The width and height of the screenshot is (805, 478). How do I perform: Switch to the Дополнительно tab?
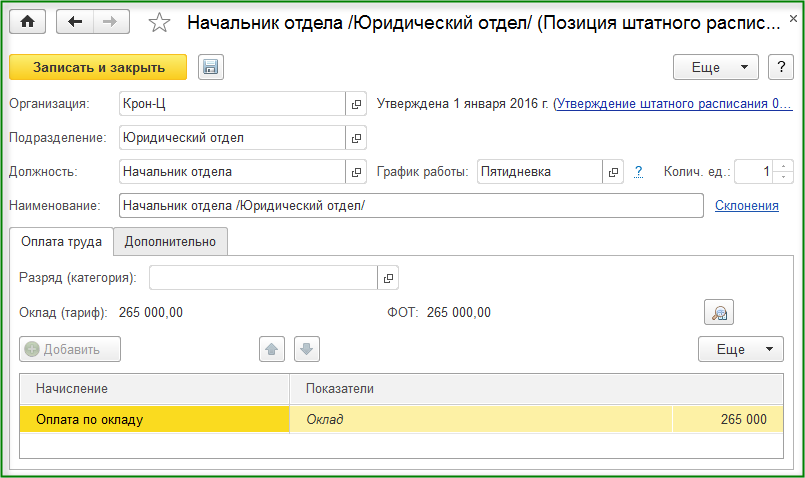pos(170,241)
